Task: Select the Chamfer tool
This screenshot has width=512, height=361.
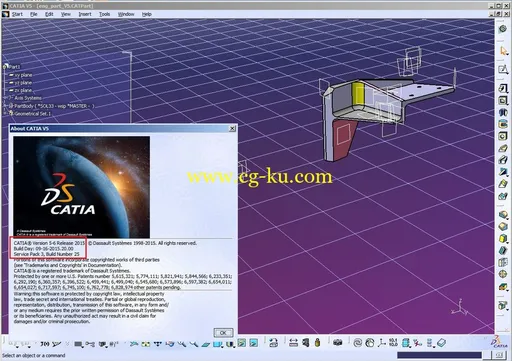Action: click(x=503, y=227)
